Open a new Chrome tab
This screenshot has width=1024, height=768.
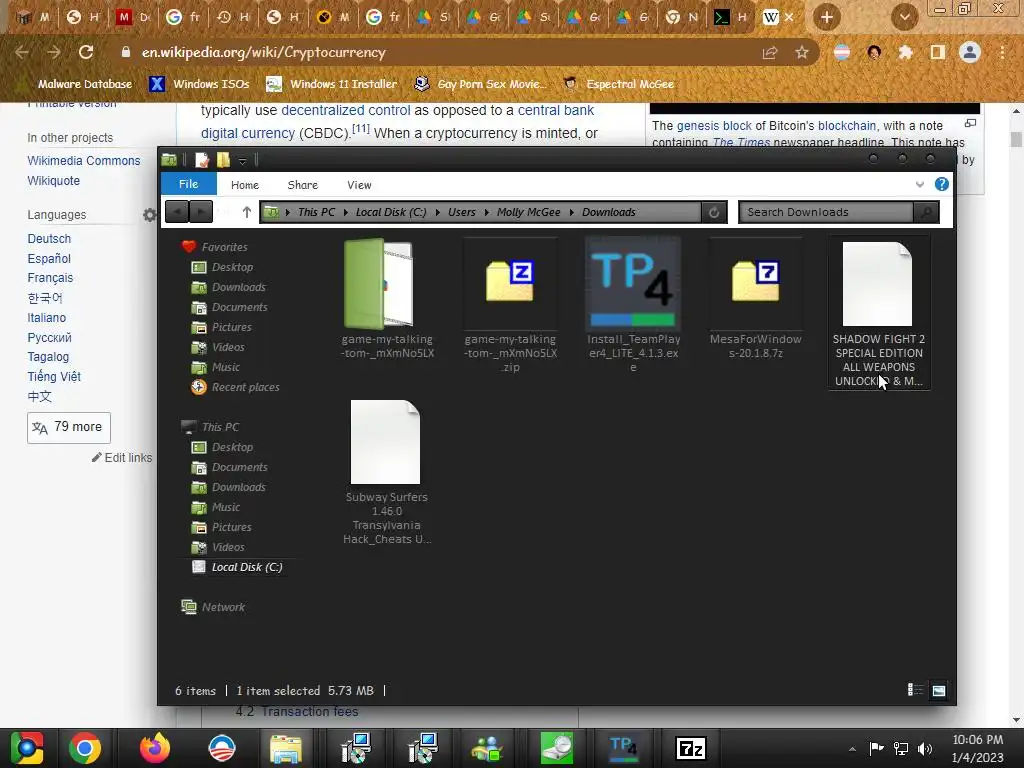(826, 17)
